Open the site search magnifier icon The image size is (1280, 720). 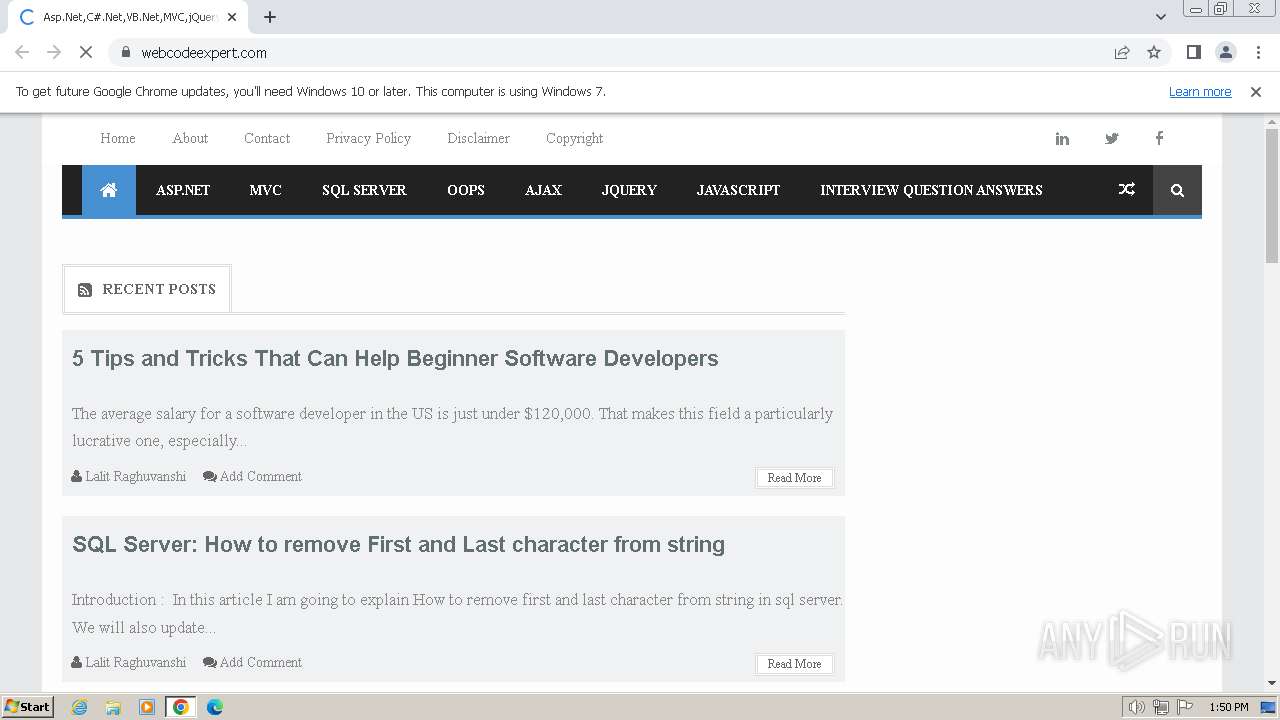pos(1177,190)
